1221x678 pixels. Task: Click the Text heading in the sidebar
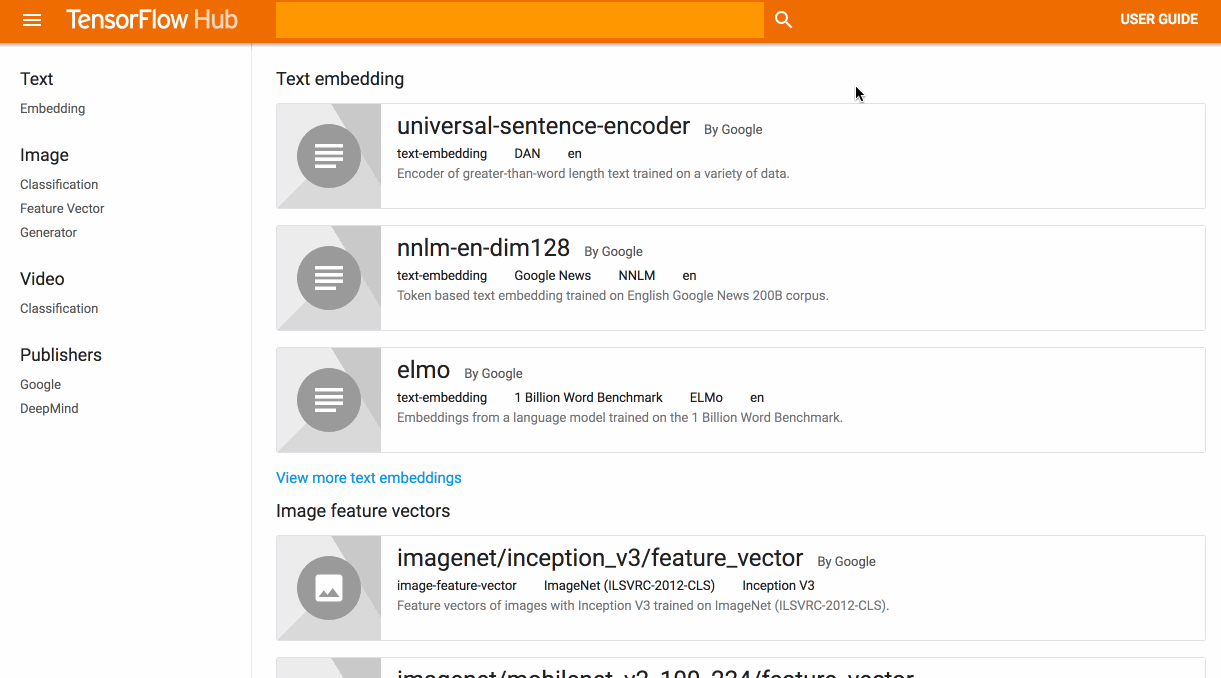point(37,79)
